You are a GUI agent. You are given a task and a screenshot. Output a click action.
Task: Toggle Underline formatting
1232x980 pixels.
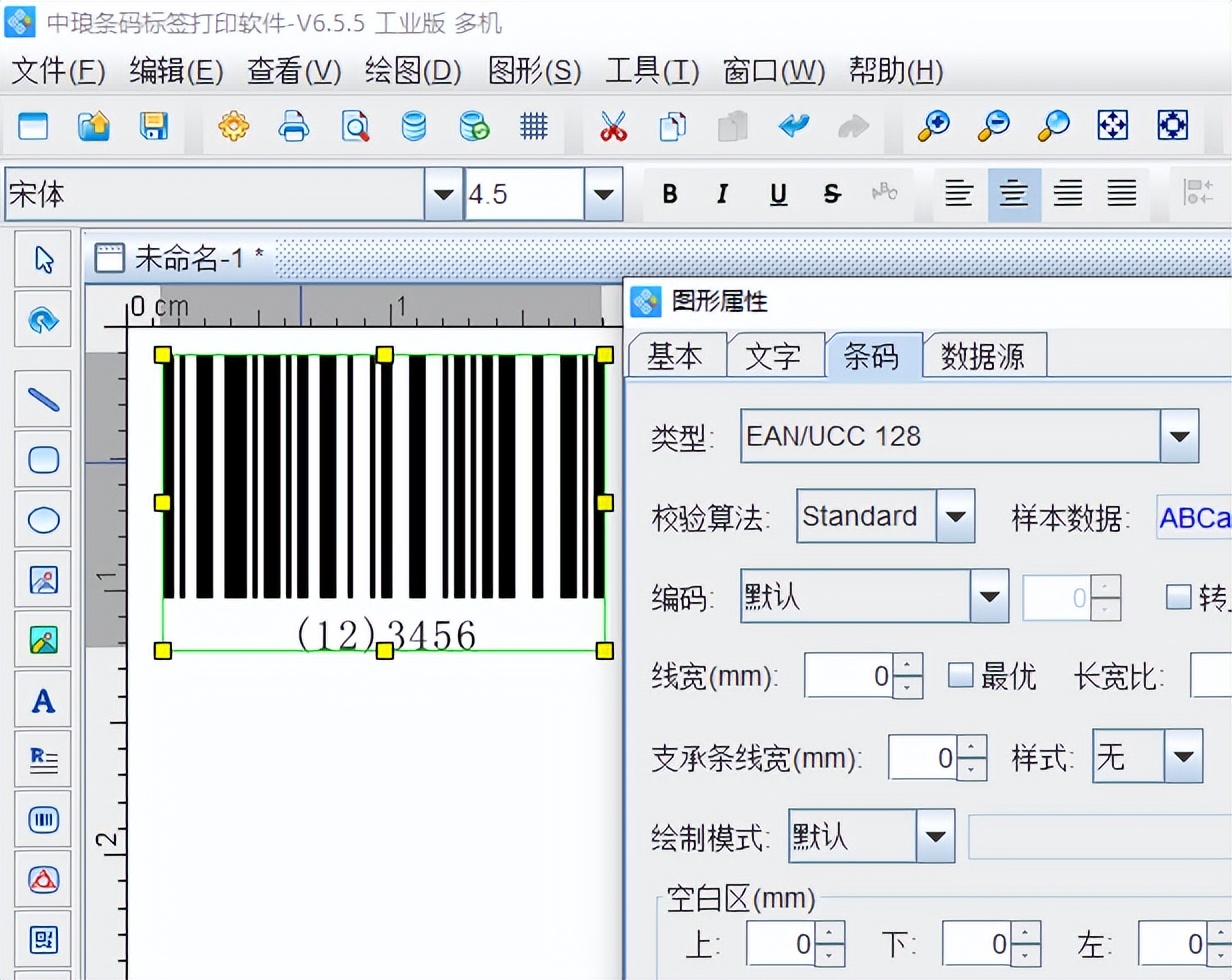[778, 195]
